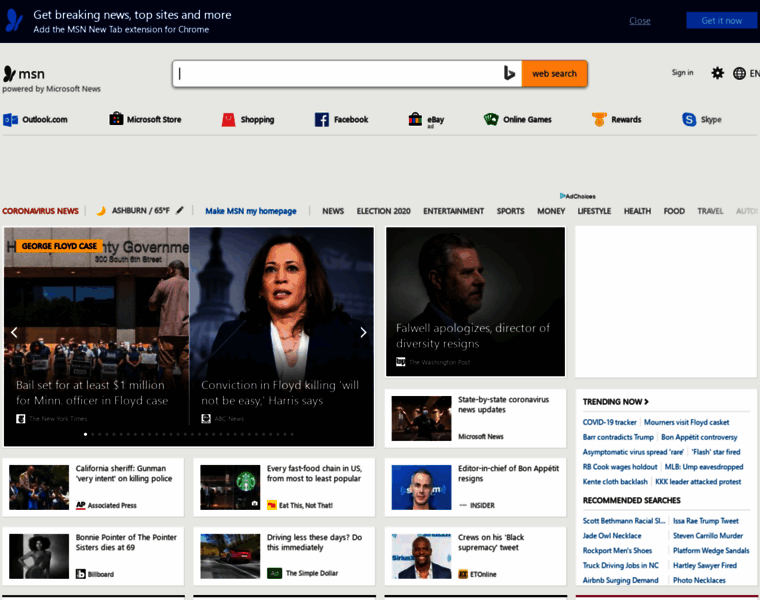This screenshot has width=760, height=600.
Task: Show previous carousel slide arrow
Action: click(14, 332)
